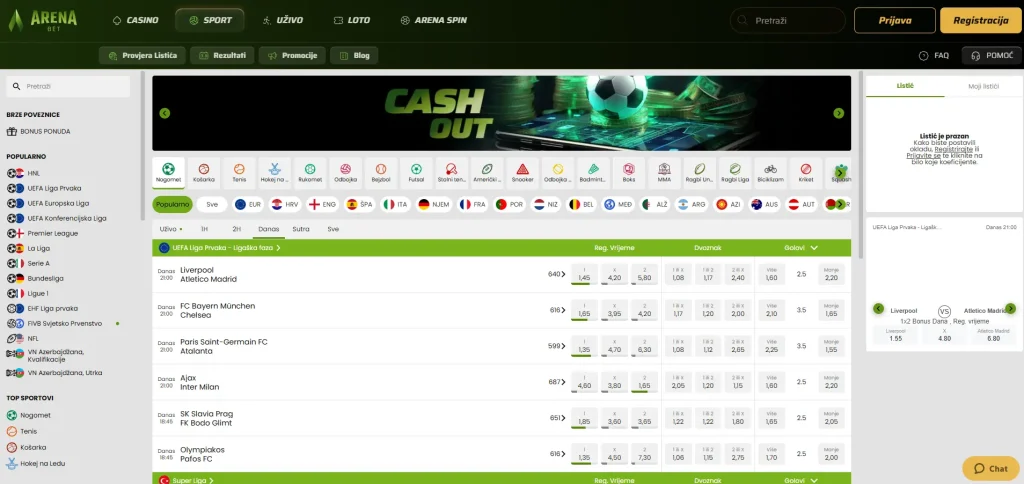Open the MMA sport tile
The image size is (1024, 484).
point(664,173)
